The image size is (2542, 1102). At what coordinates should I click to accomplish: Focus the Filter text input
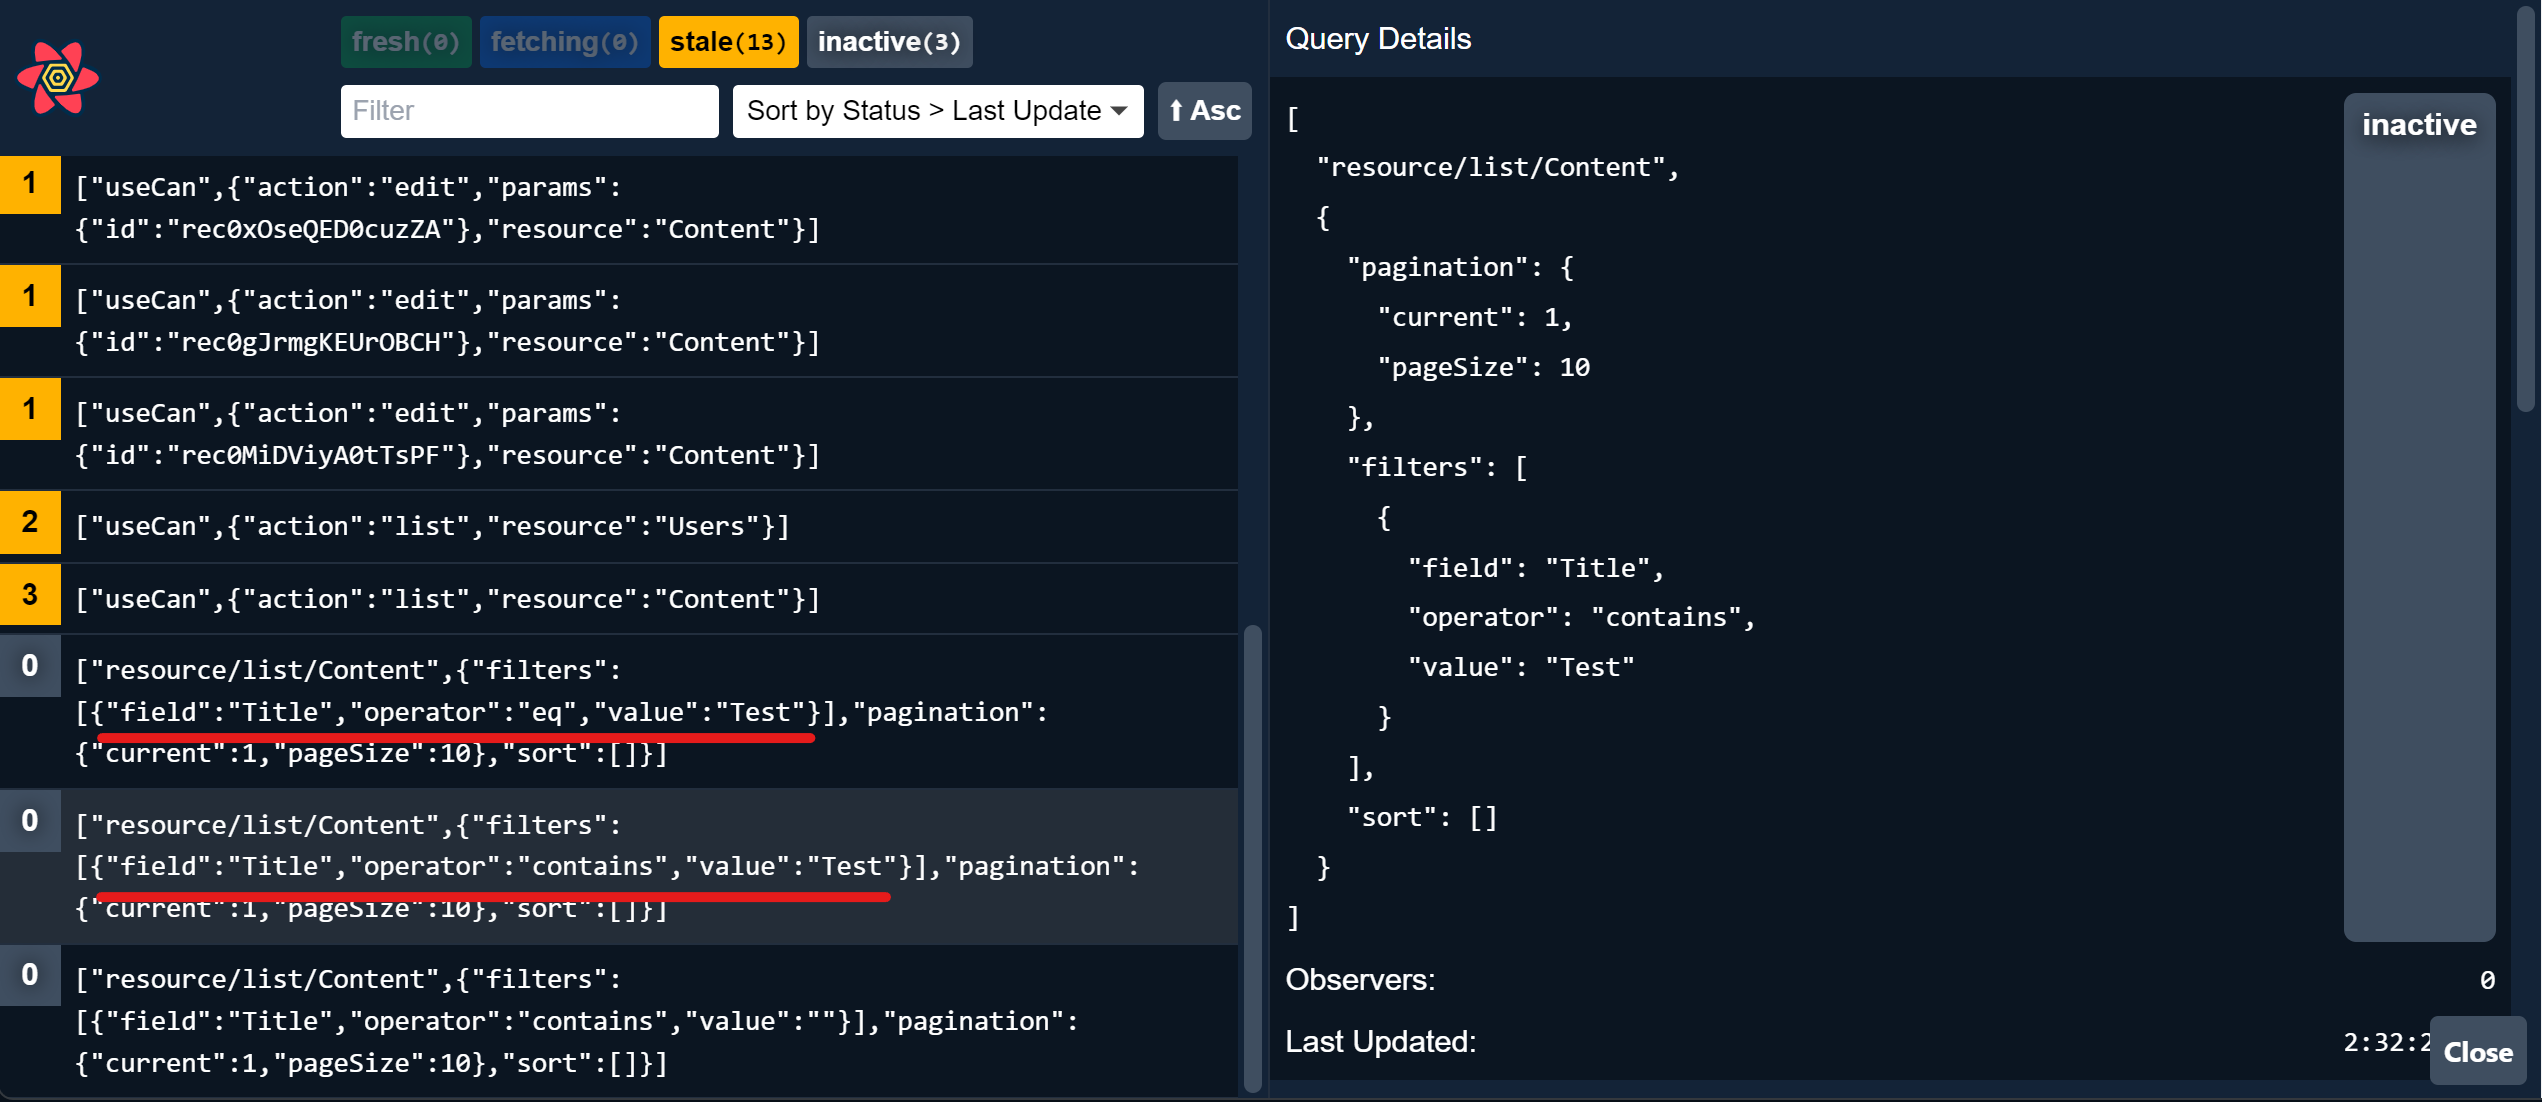pos(529,111)
